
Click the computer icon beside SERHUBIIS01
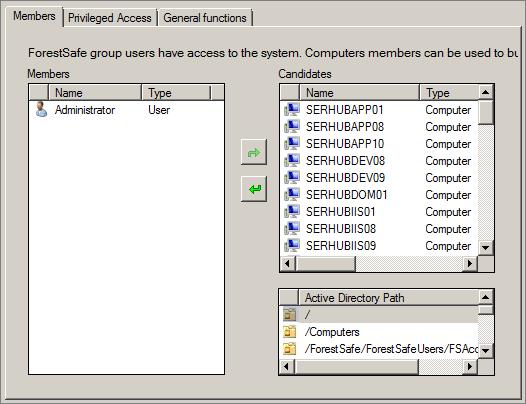[292, 212]
